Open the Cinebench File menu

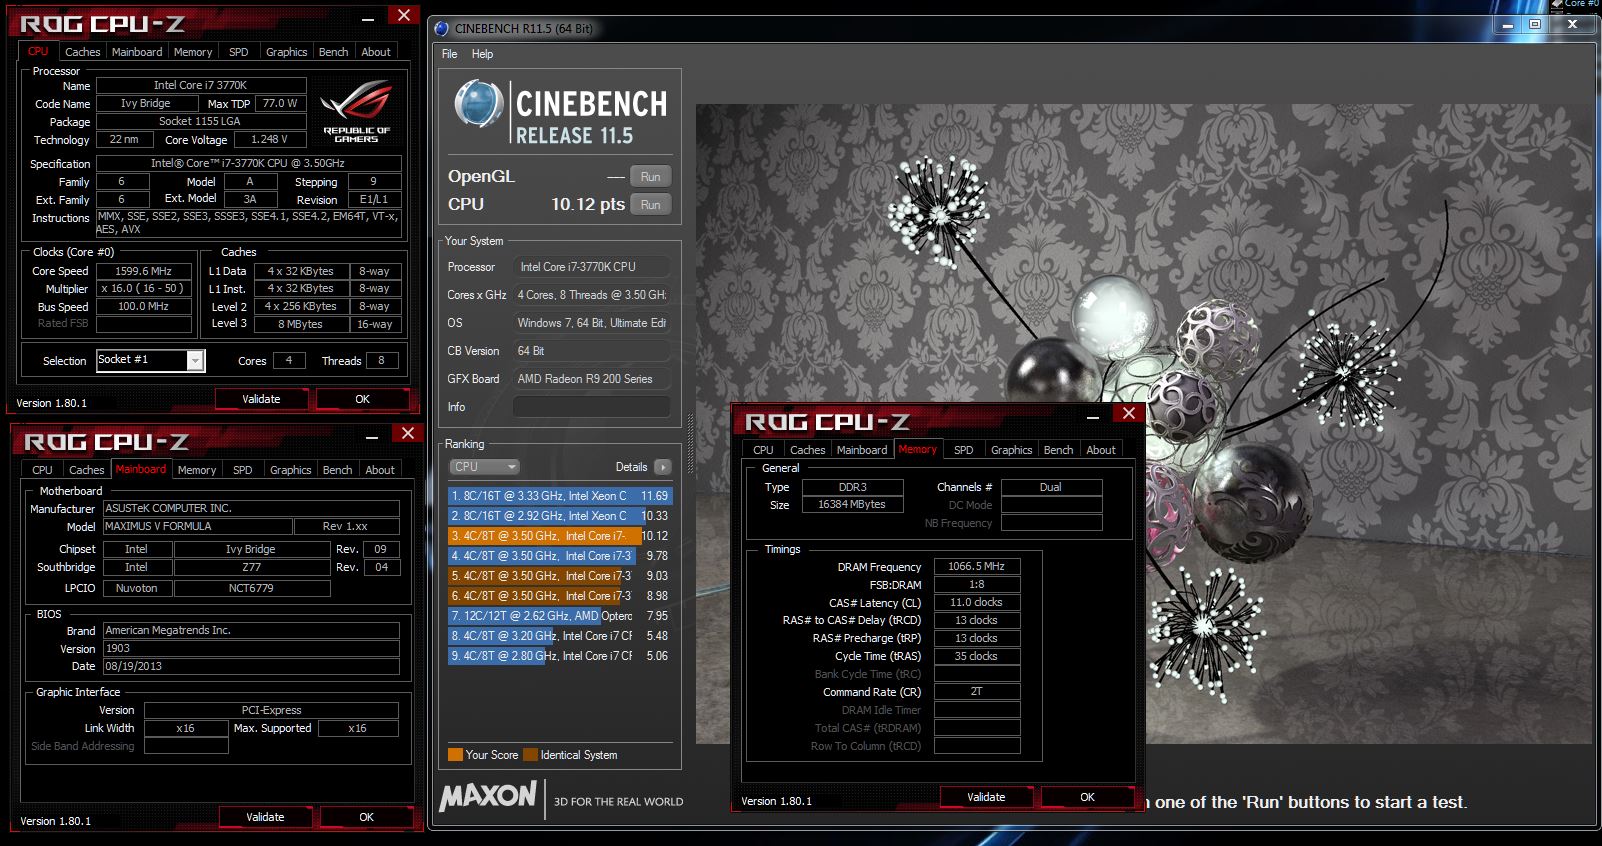tap(449, 54)
